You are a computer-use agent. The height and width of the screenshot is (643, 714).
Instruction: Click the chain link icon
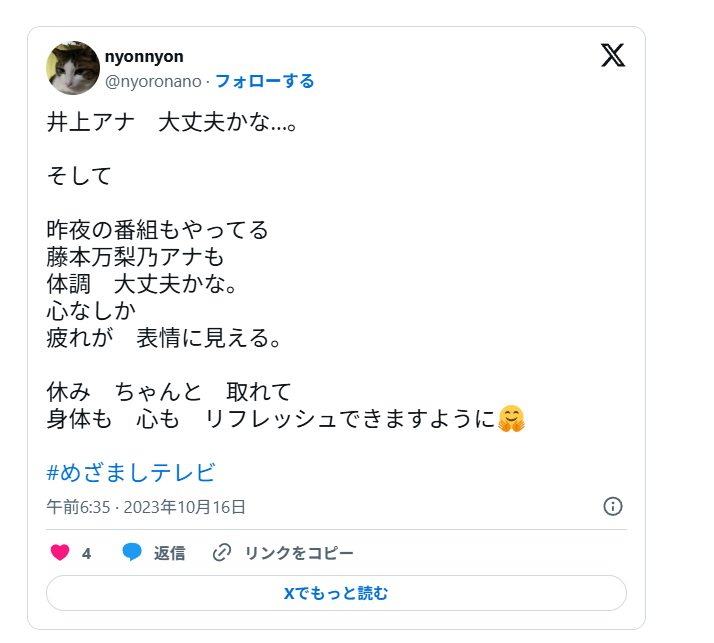(222, 553)
